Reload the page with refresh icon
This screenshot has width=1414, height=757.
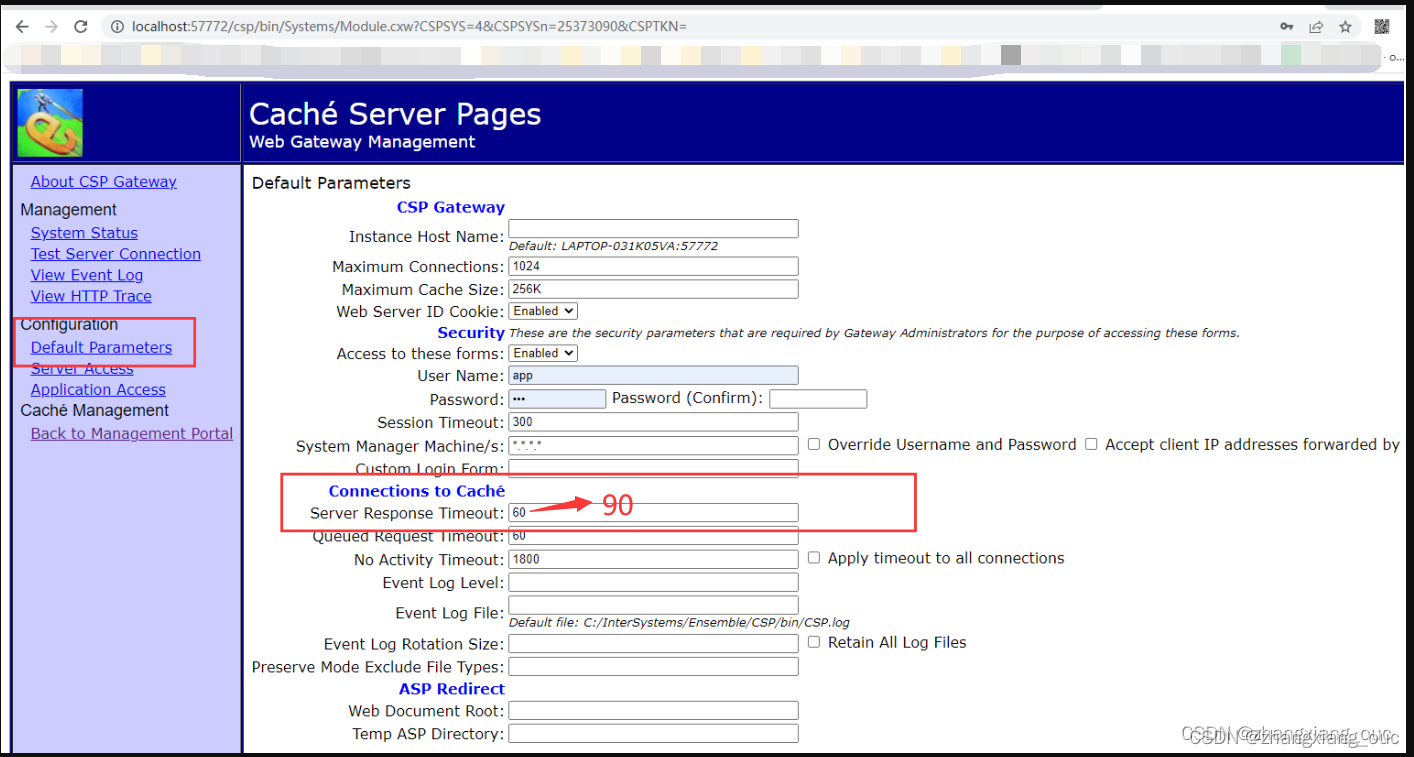(81, 26)
